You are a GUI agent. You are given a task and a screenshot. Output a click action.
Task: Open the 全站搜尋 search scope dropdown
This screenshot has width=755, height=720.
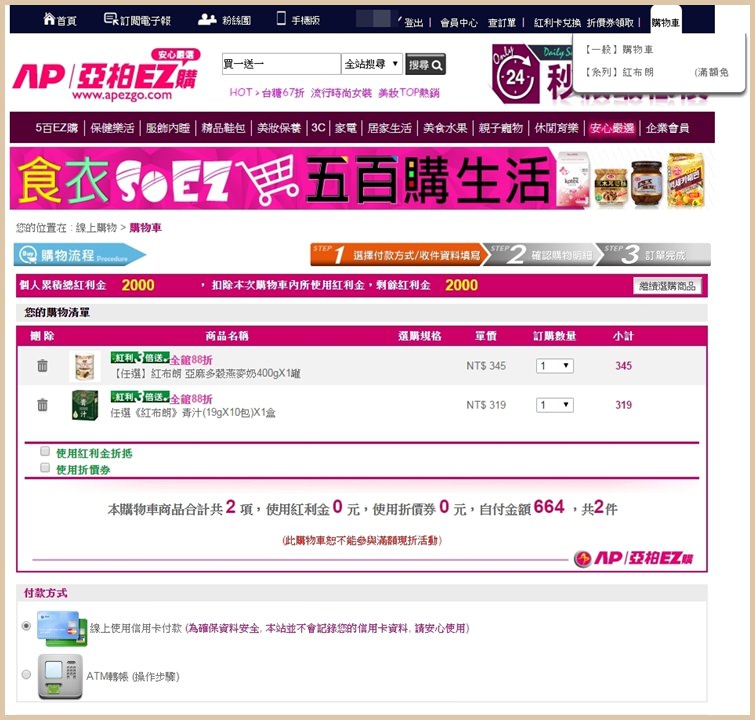[371, 65]
